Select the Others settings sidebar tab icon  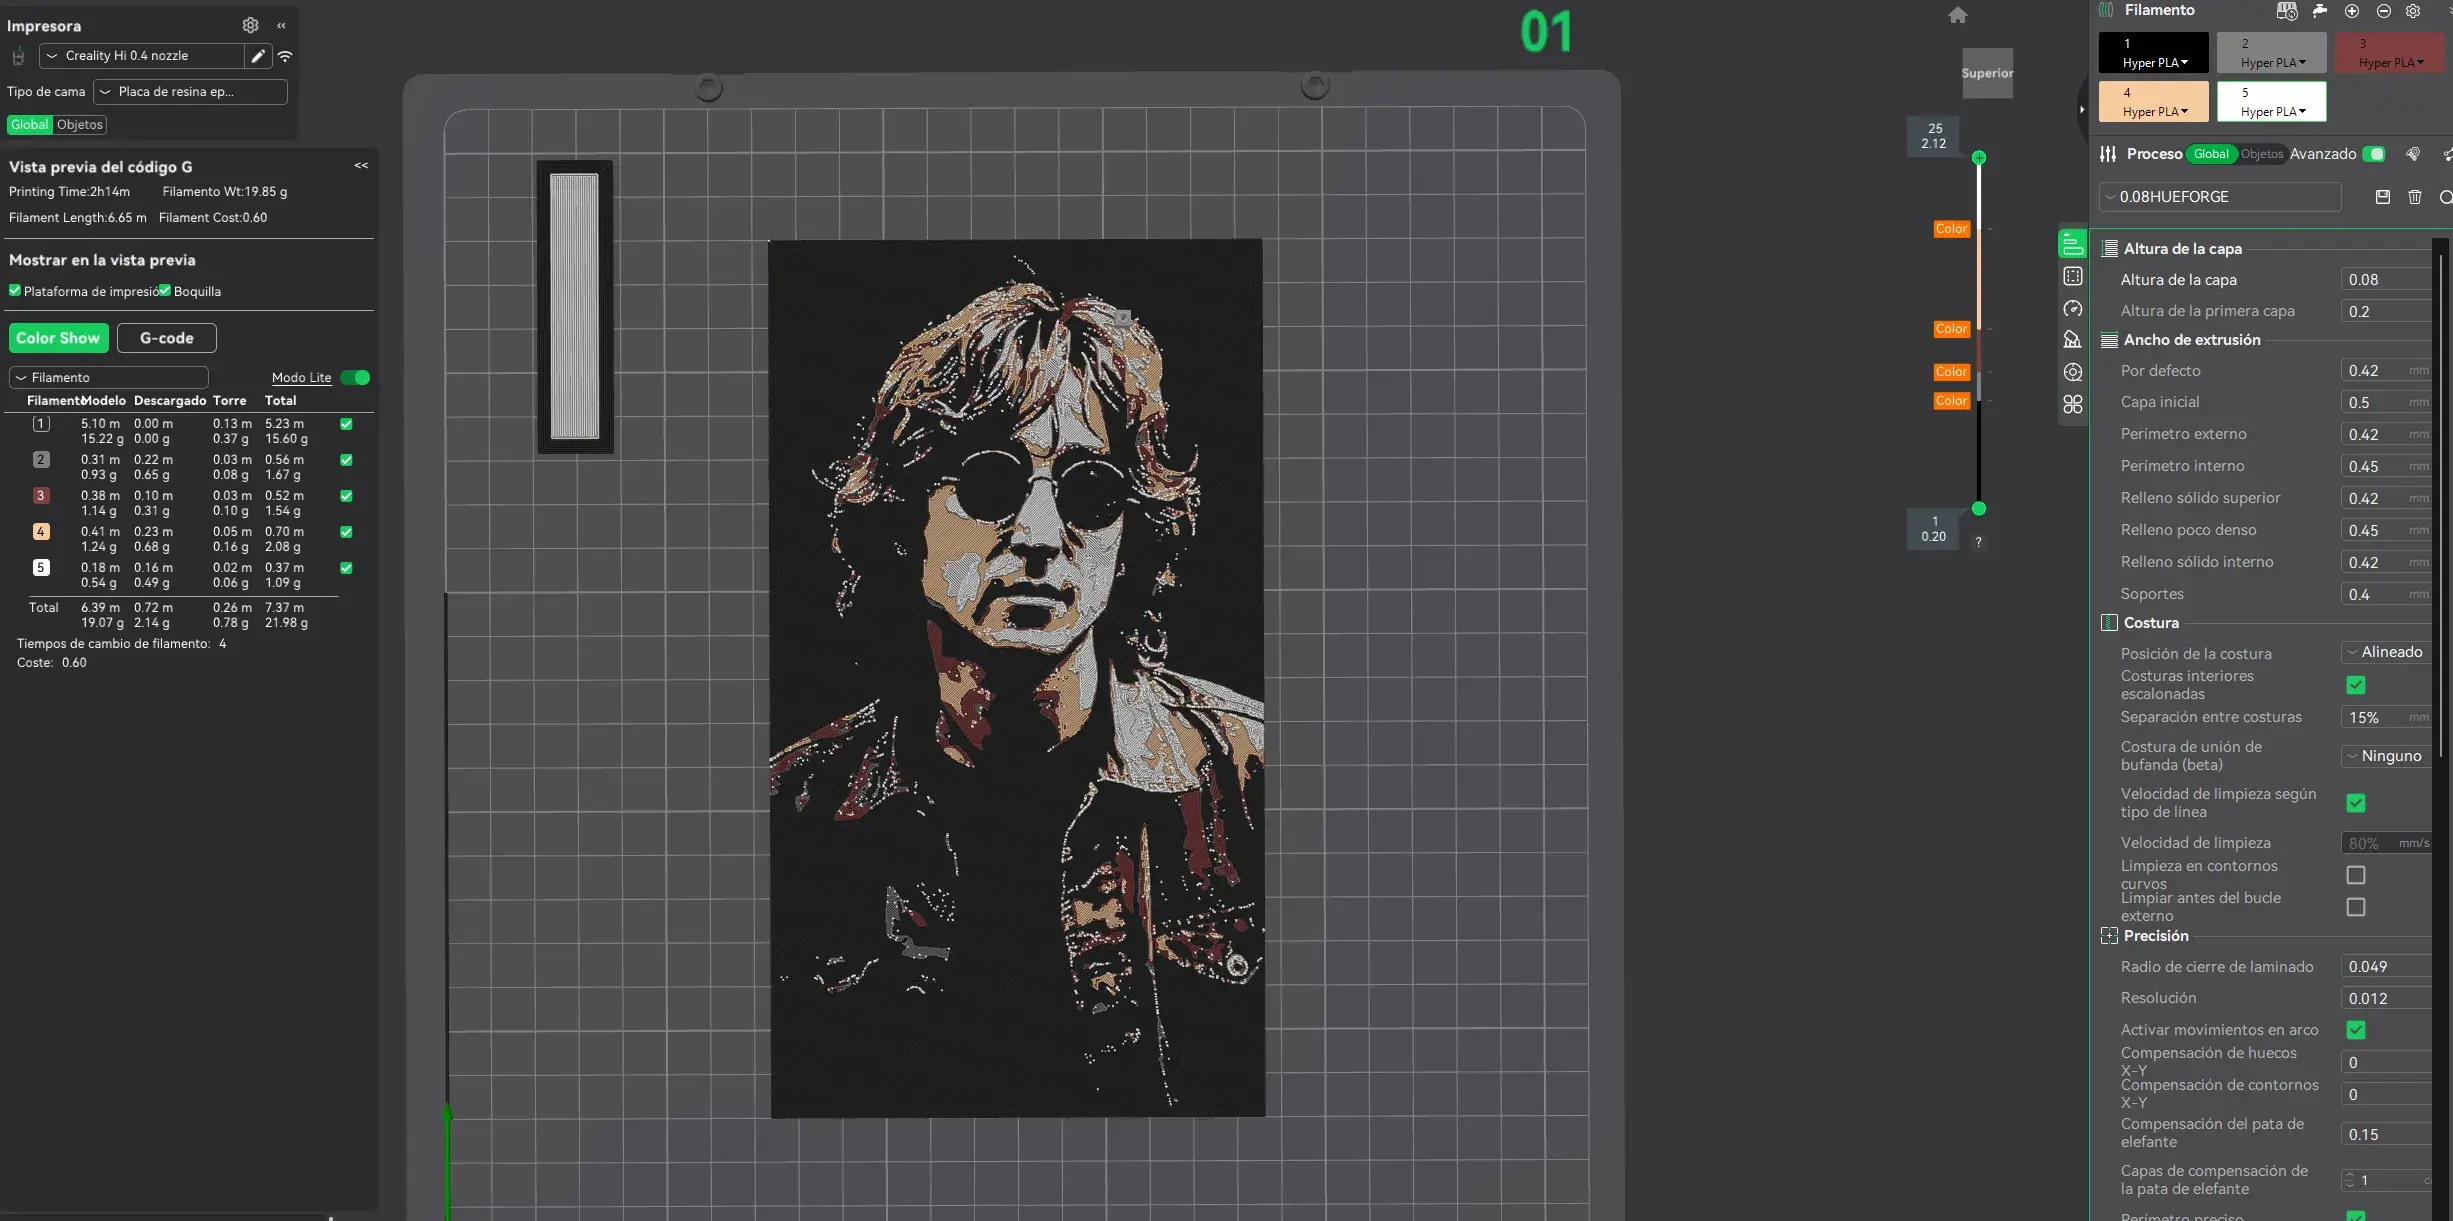(2072, 404)
